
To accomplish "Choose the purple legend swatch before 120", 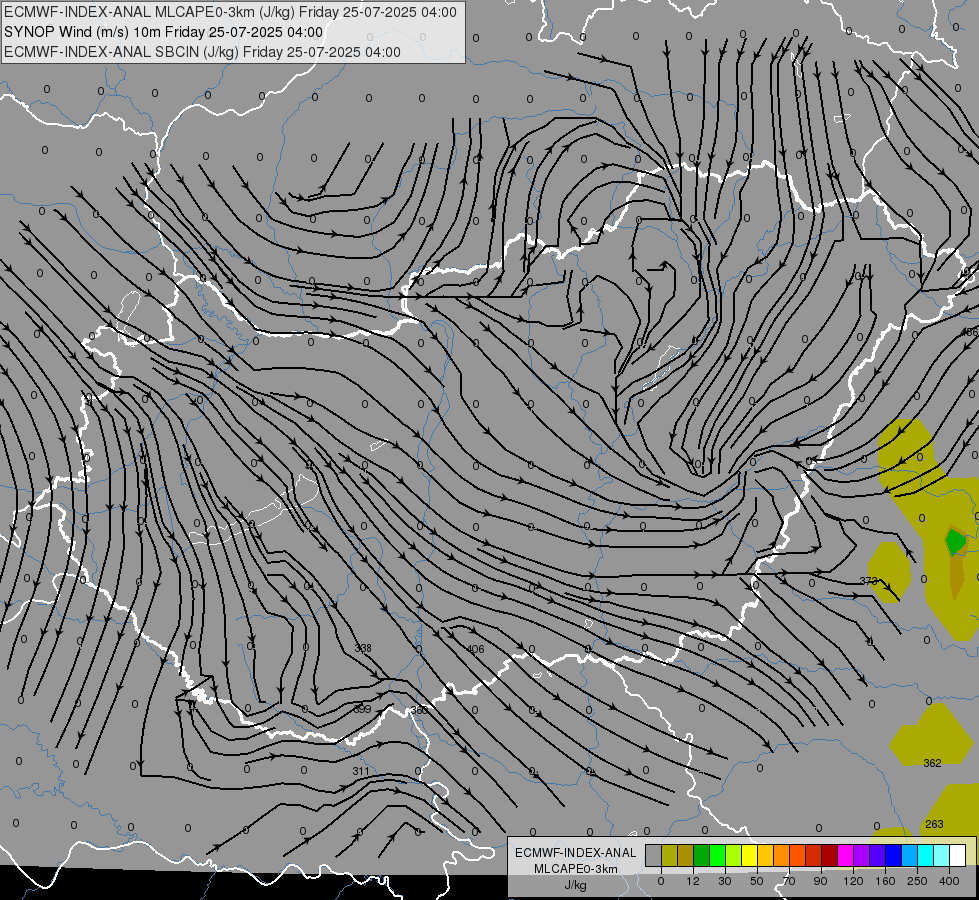I will click(862, 856).
